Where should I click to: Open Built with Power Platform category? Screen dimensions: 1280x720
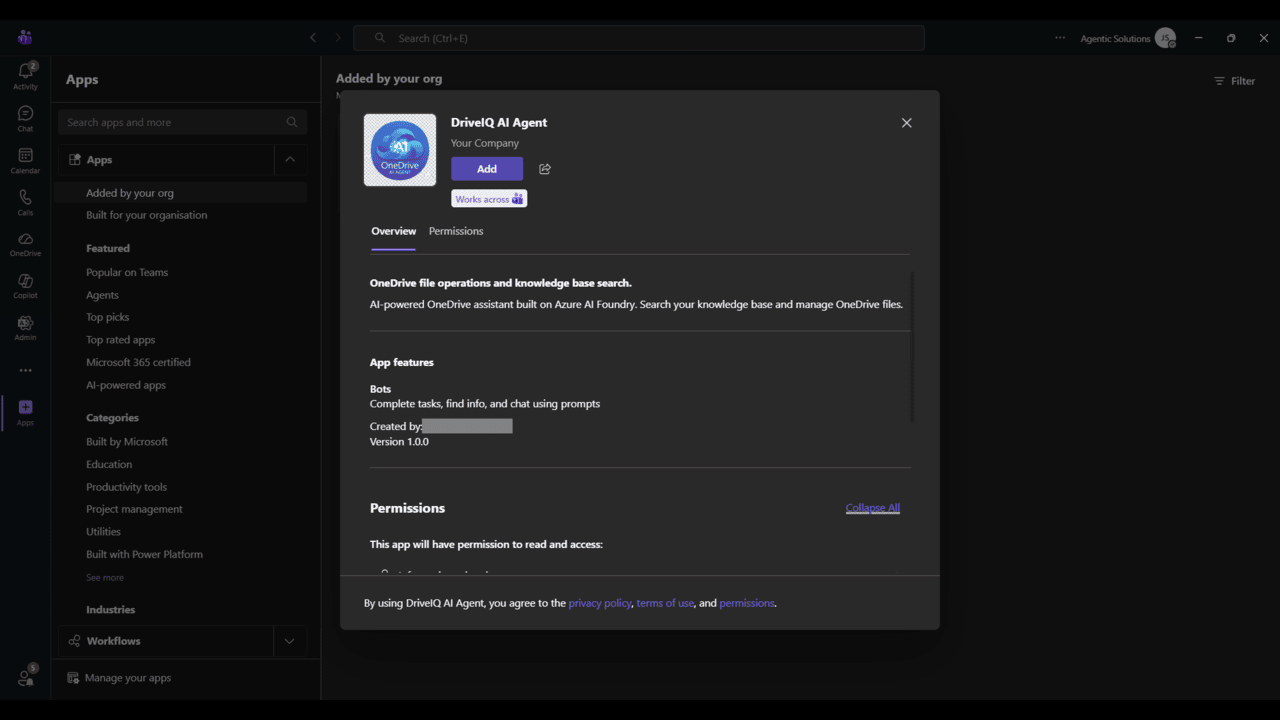pyautogui.click(x=144, y=554)
